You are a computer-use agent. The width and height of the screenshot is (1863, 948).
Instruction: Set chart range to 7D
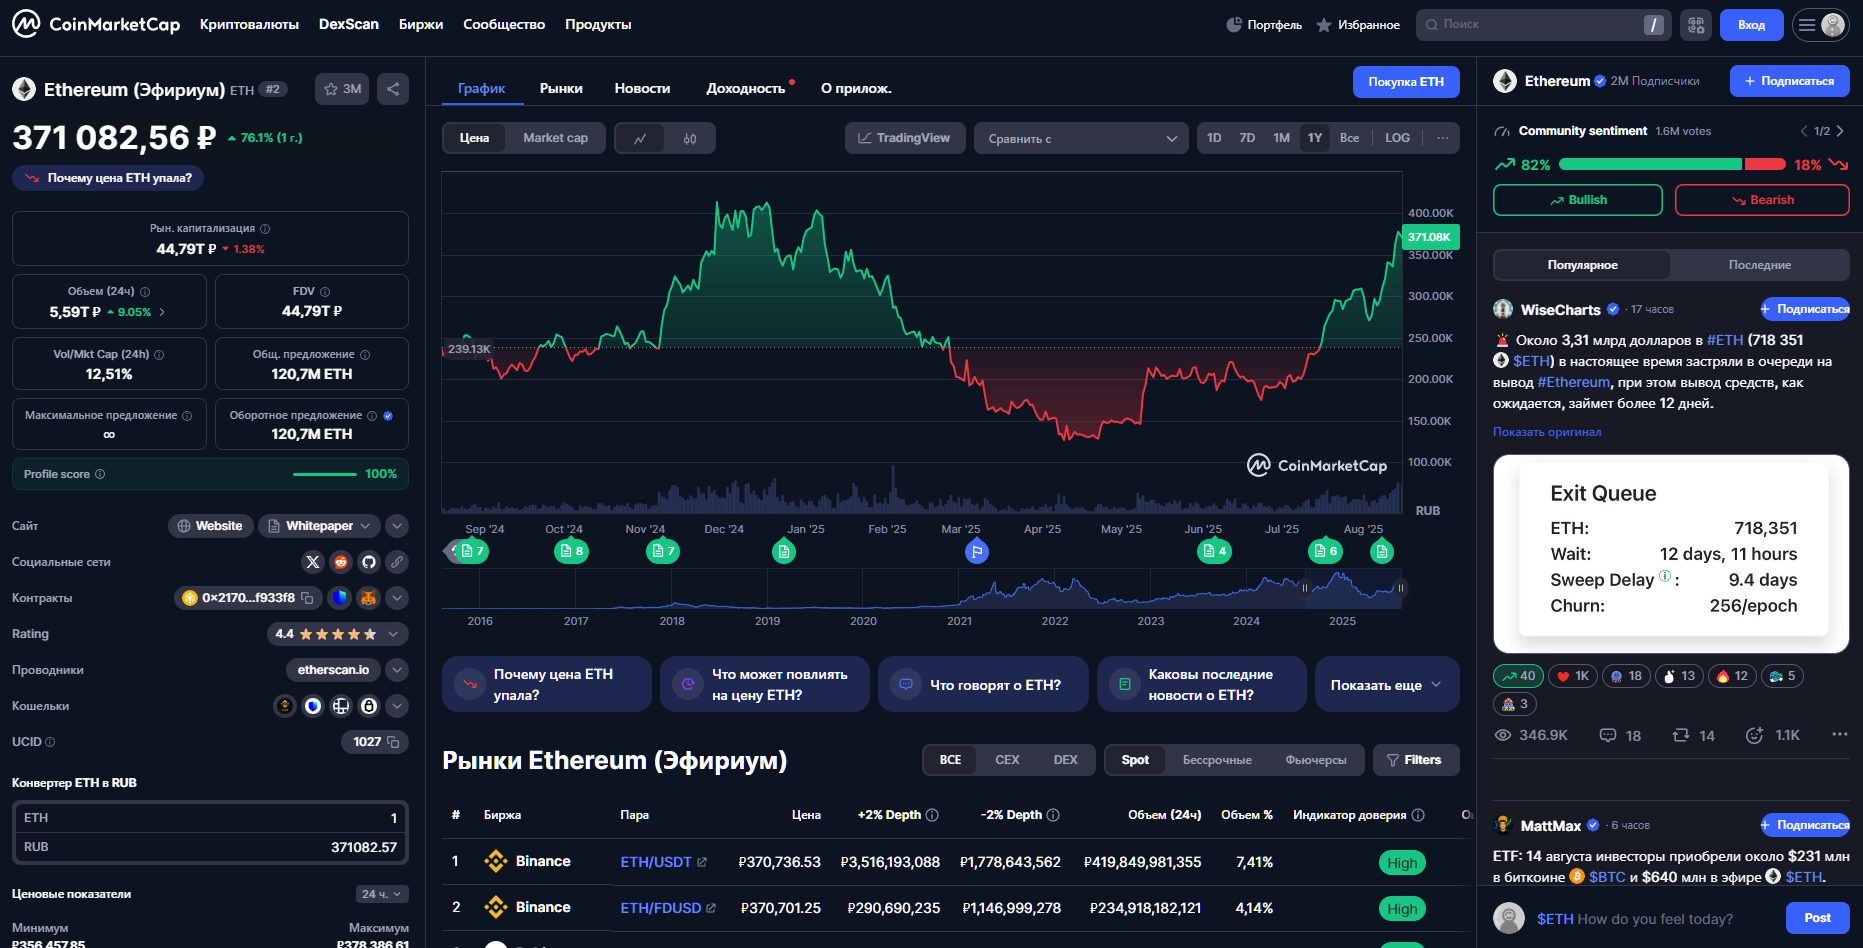1247,138
